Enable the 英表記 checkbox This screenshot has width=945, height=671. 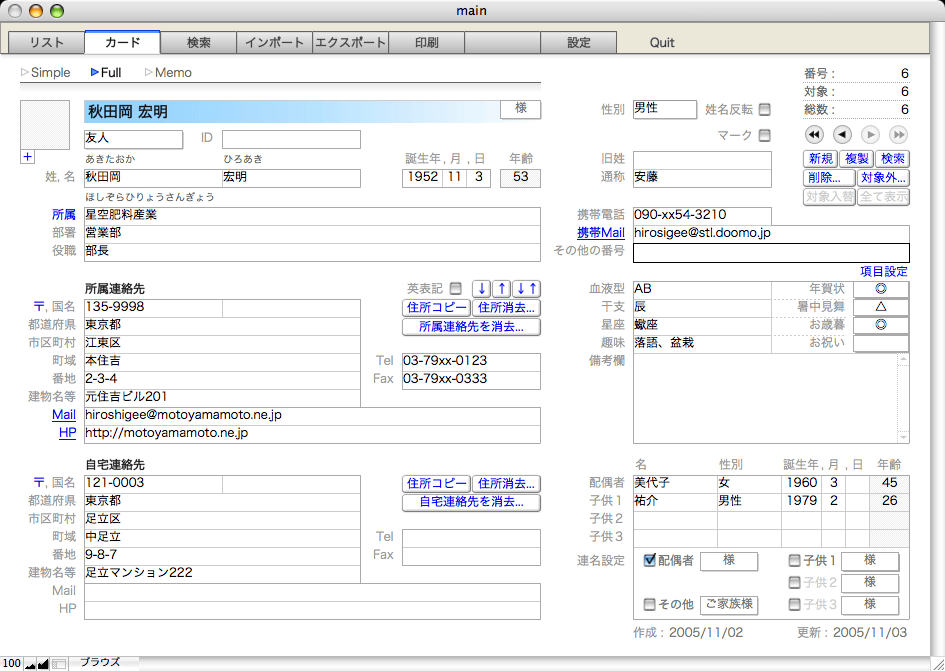click(456, 288)
